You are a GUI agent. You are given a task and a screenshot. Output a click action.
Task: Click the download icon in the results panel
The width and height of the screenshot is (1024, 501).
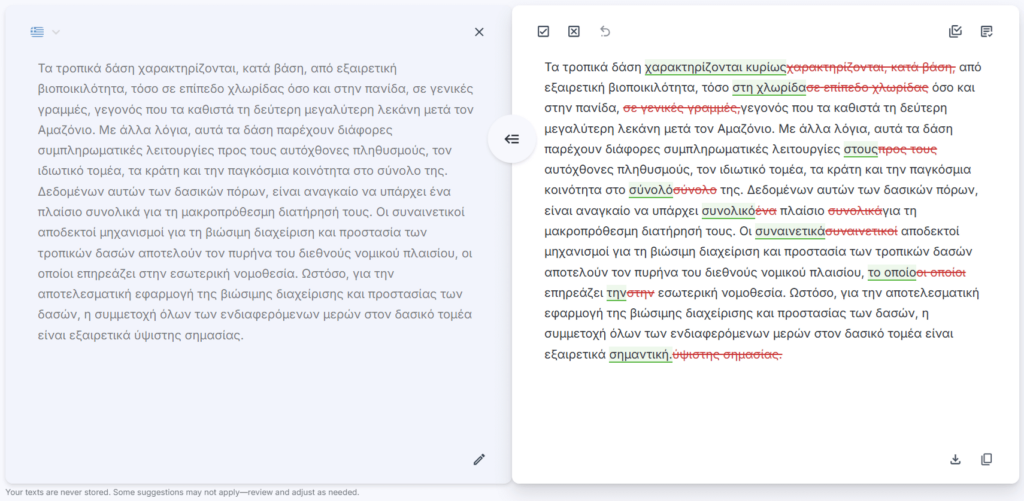point(955,459)
